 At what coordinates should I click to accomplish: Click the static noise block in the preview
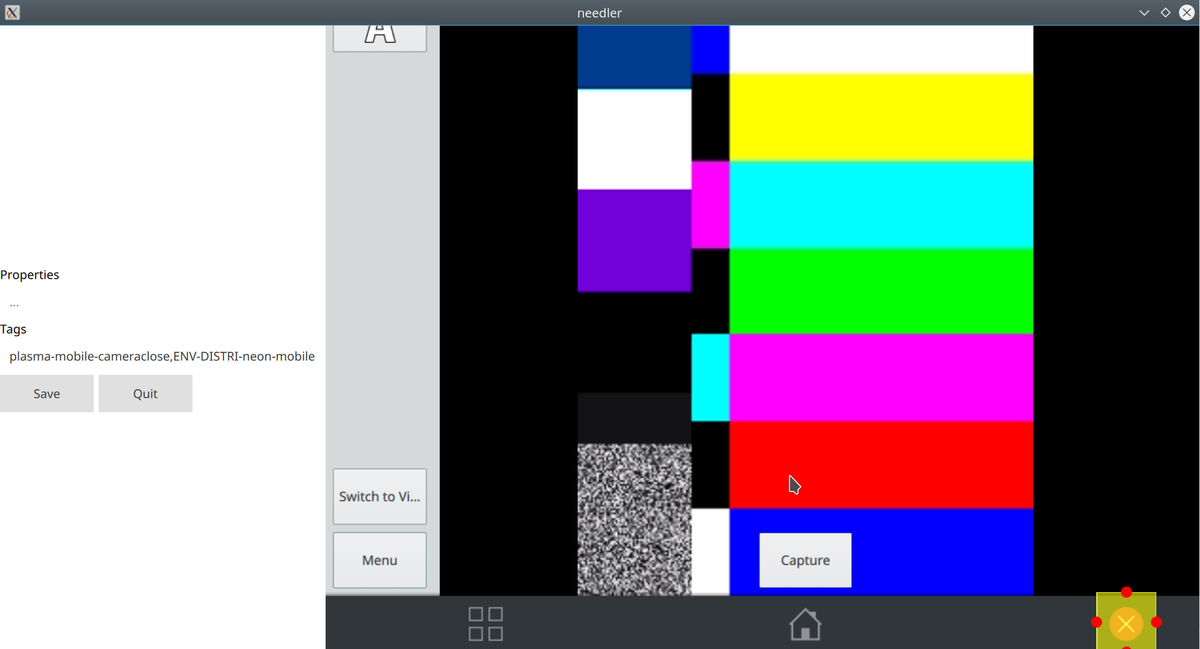tap(634, 519)
